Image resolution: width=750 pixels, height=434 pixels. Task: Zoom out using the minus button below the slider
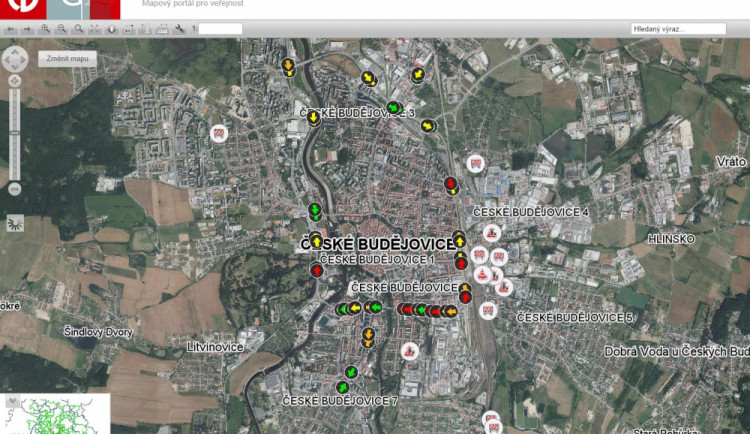(14, 189)
